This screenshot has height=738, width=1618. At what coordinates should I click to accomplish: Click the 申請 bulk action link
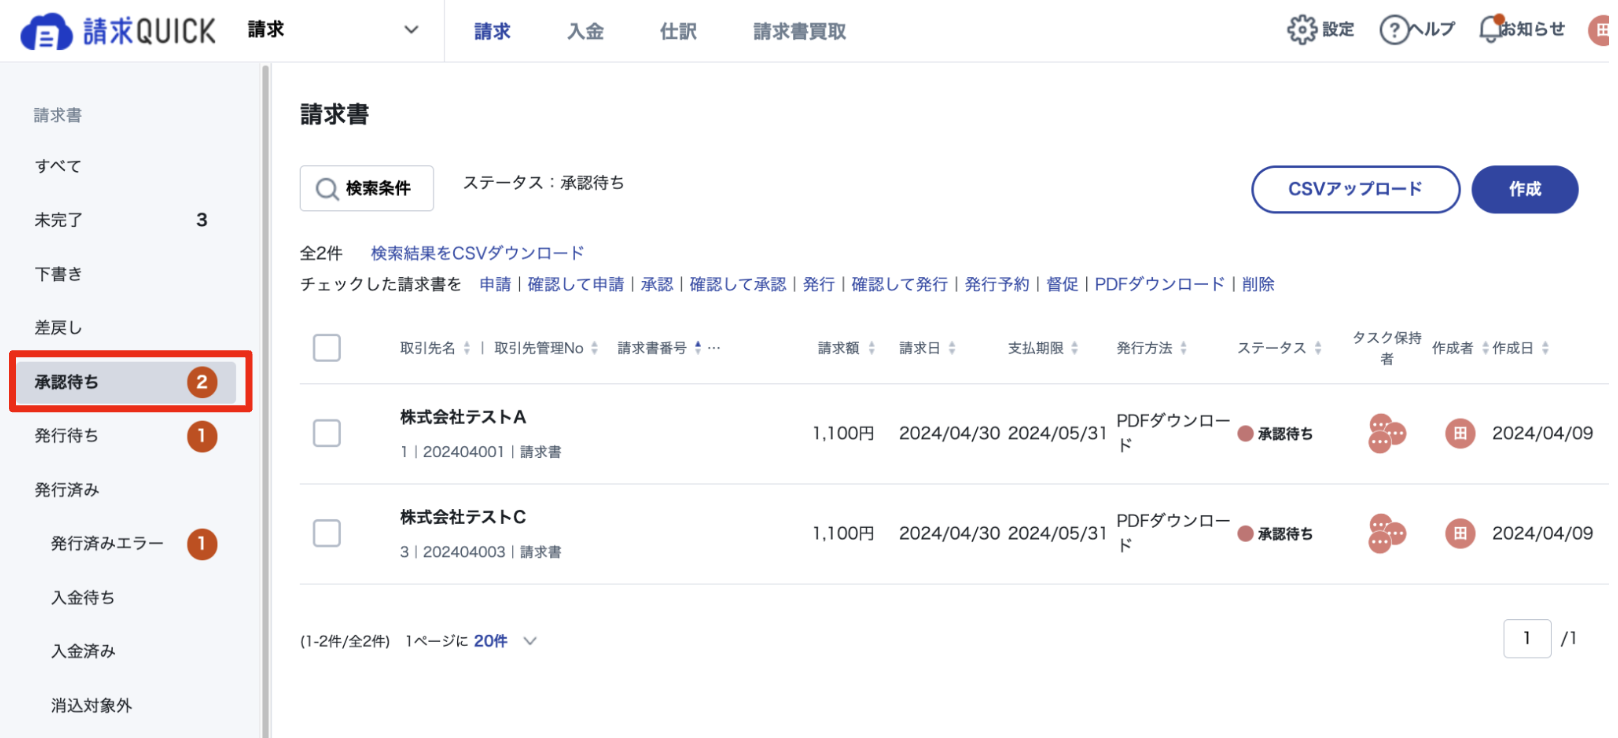click(495, 284)
